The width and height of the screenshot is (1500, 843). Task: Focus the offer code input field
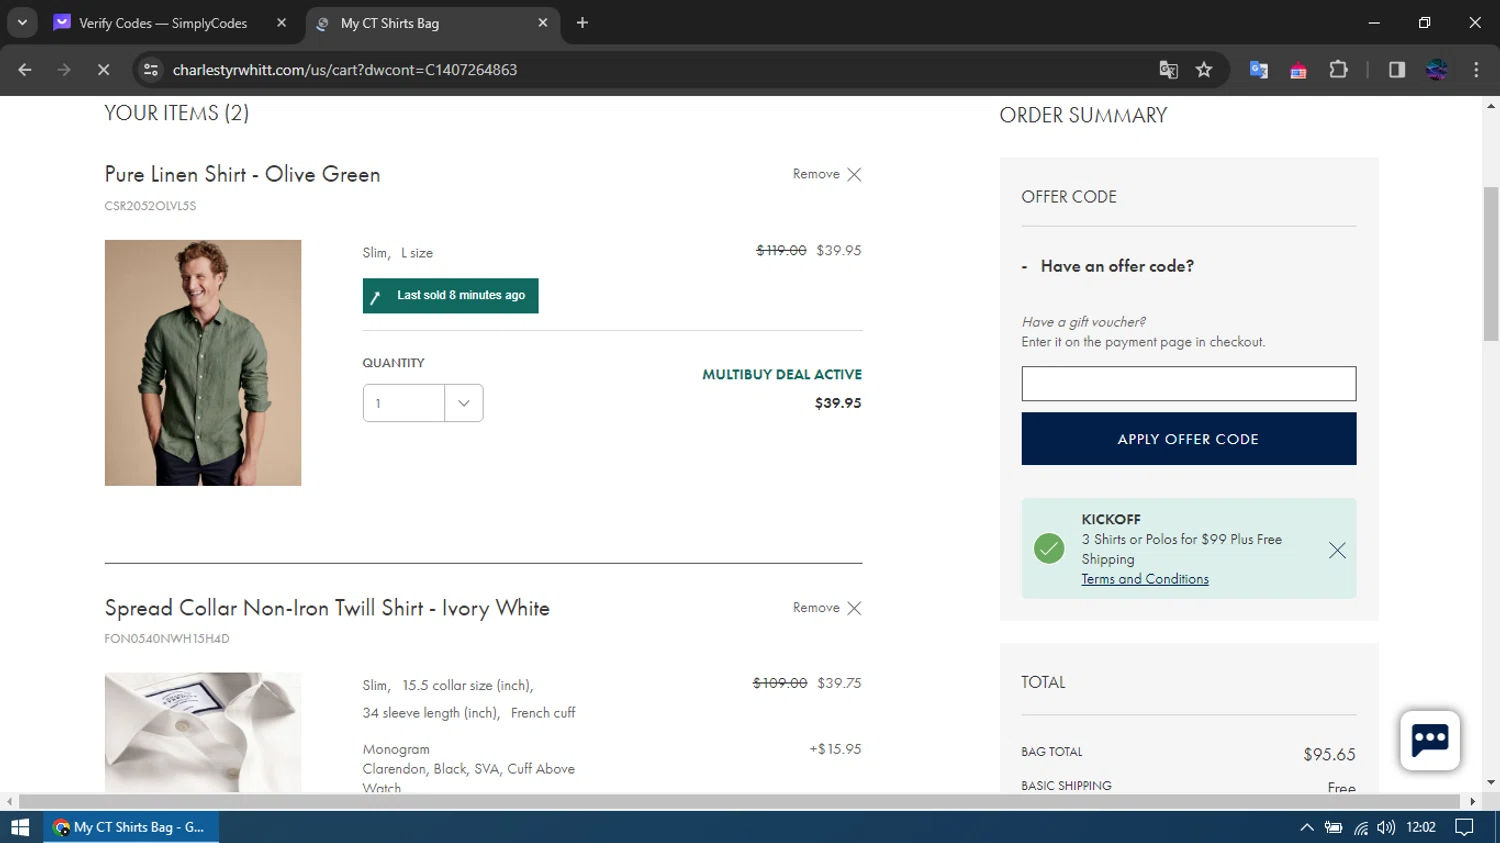pos(1189,384)
